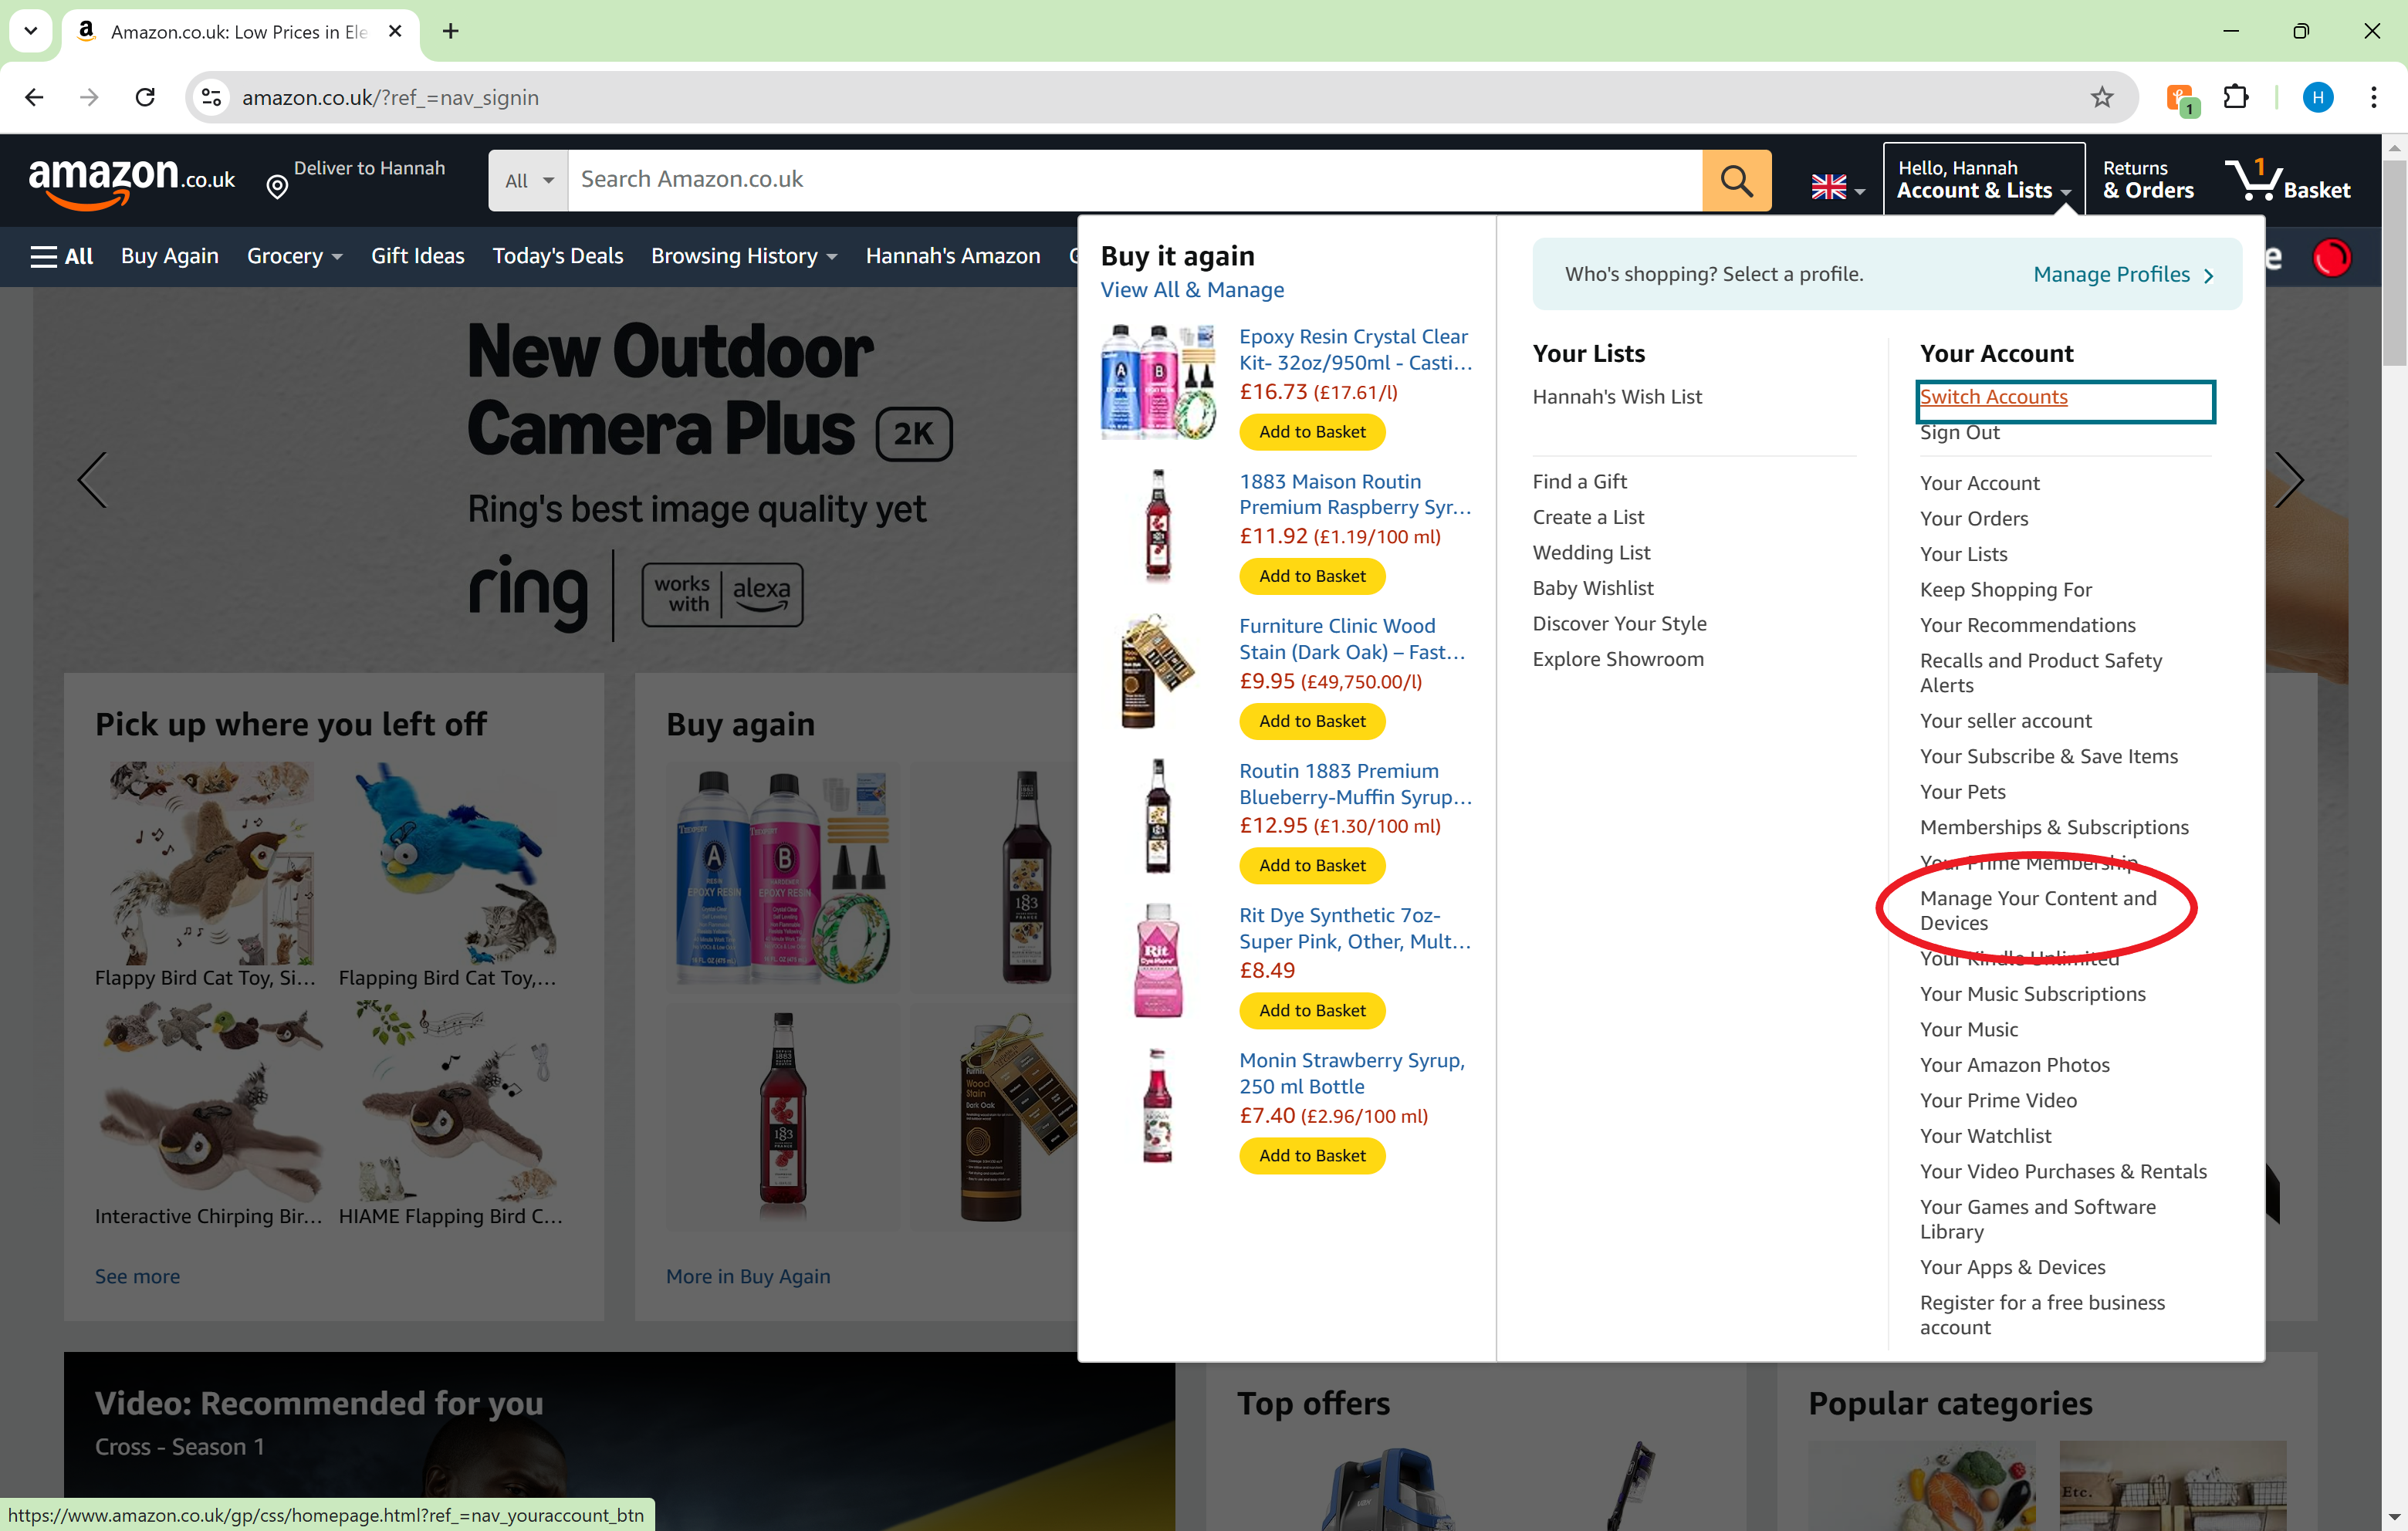Open Buy Again nav item
The image size is (2408, 1531).
pyautogui.click(x=170, y=256)
